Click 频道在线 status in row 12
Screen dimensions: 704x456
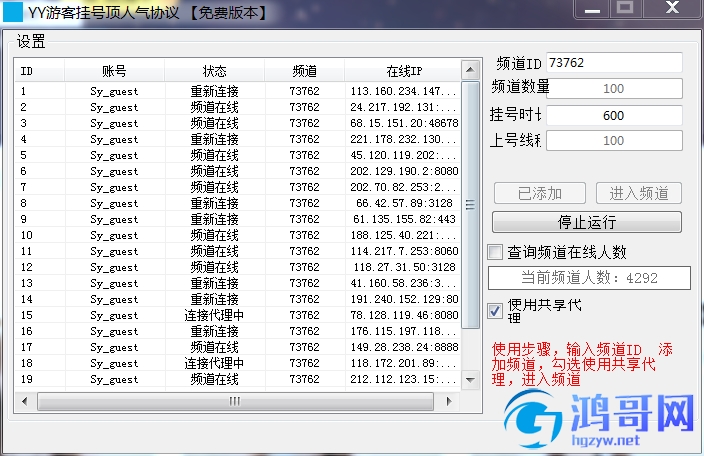click(215, 267)
